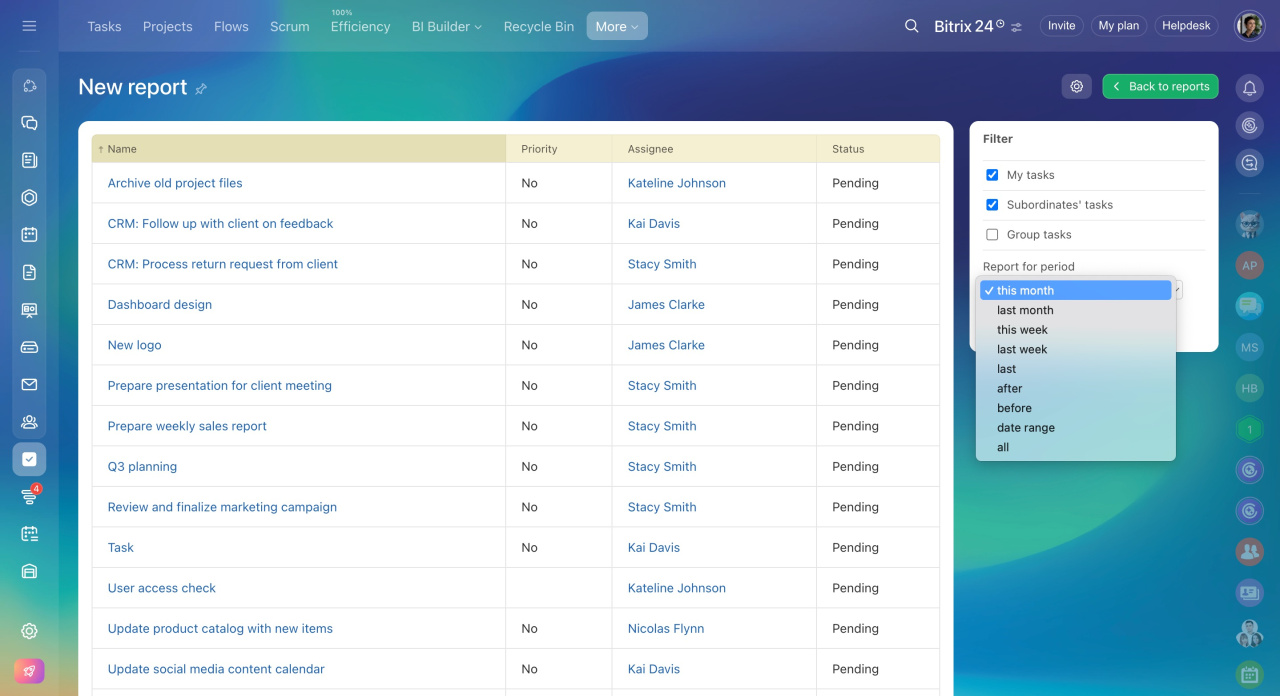This screenshot has width=1280, height=696.
Task: Open the user profile avatar
Action: click(x=1249, y=26)
